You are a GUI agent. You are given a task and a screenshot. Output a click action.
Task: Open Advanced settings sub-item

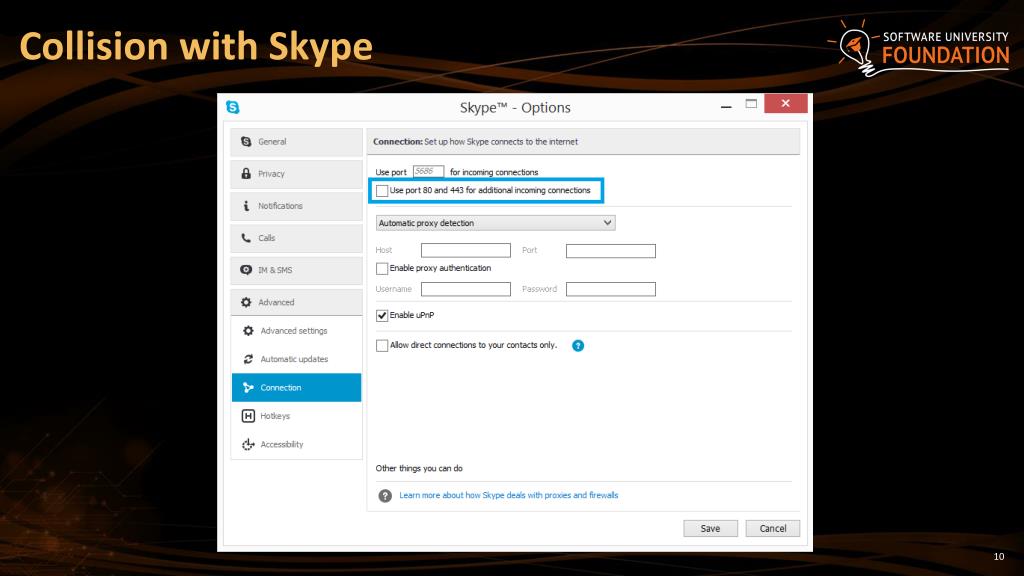pos(296,331)
